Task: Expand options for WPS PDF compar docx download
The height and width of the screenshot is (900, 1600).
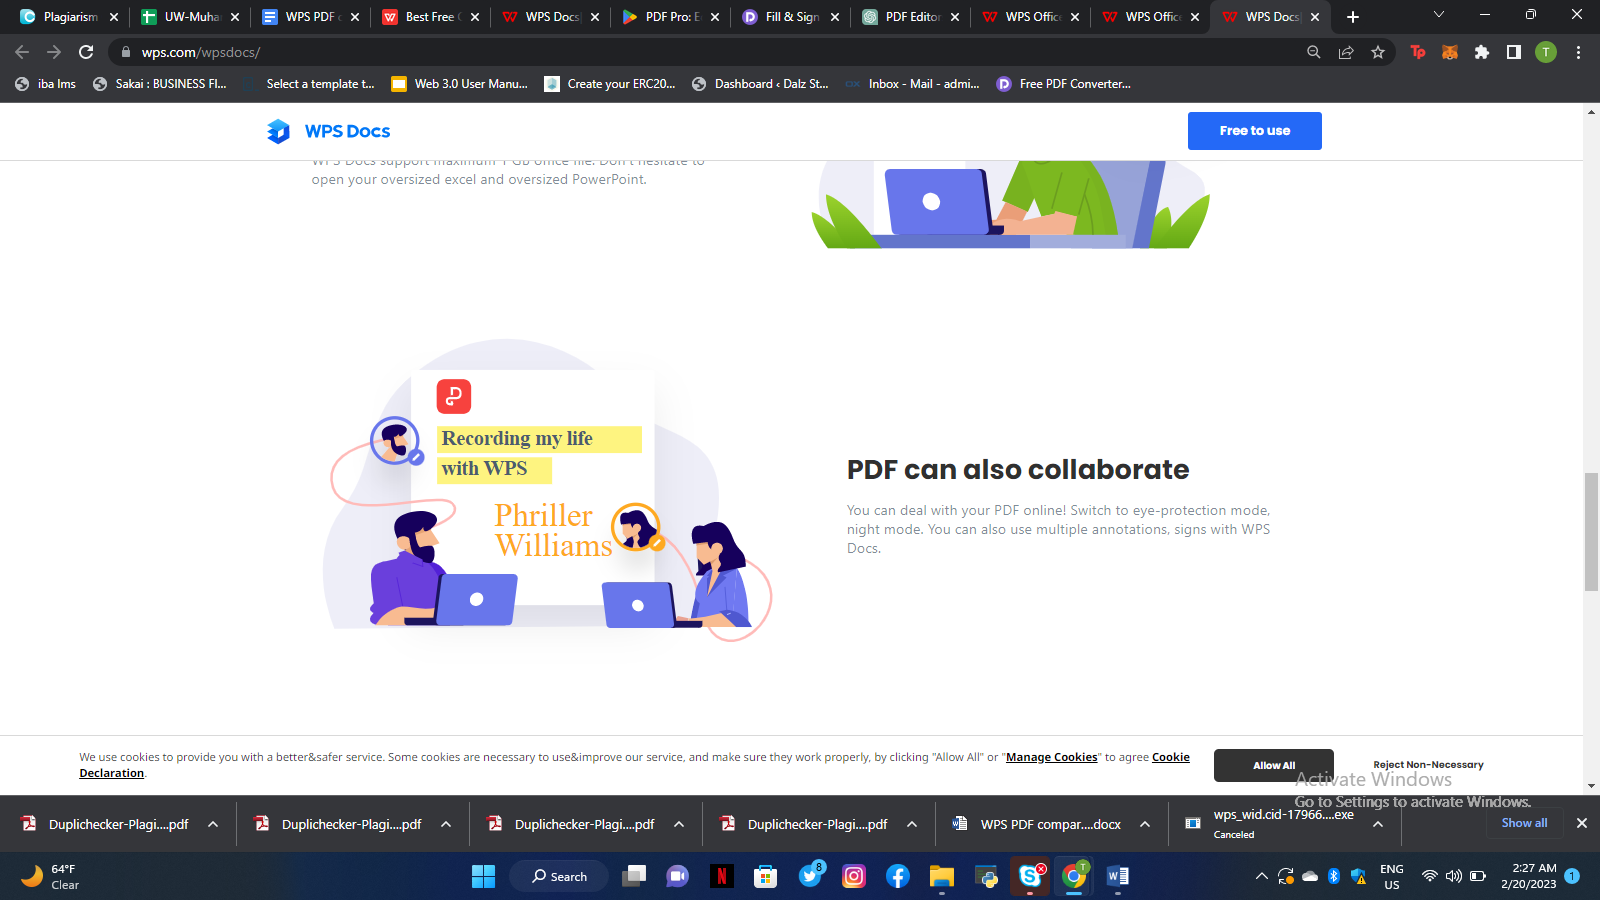Action: coord(1145,824)
